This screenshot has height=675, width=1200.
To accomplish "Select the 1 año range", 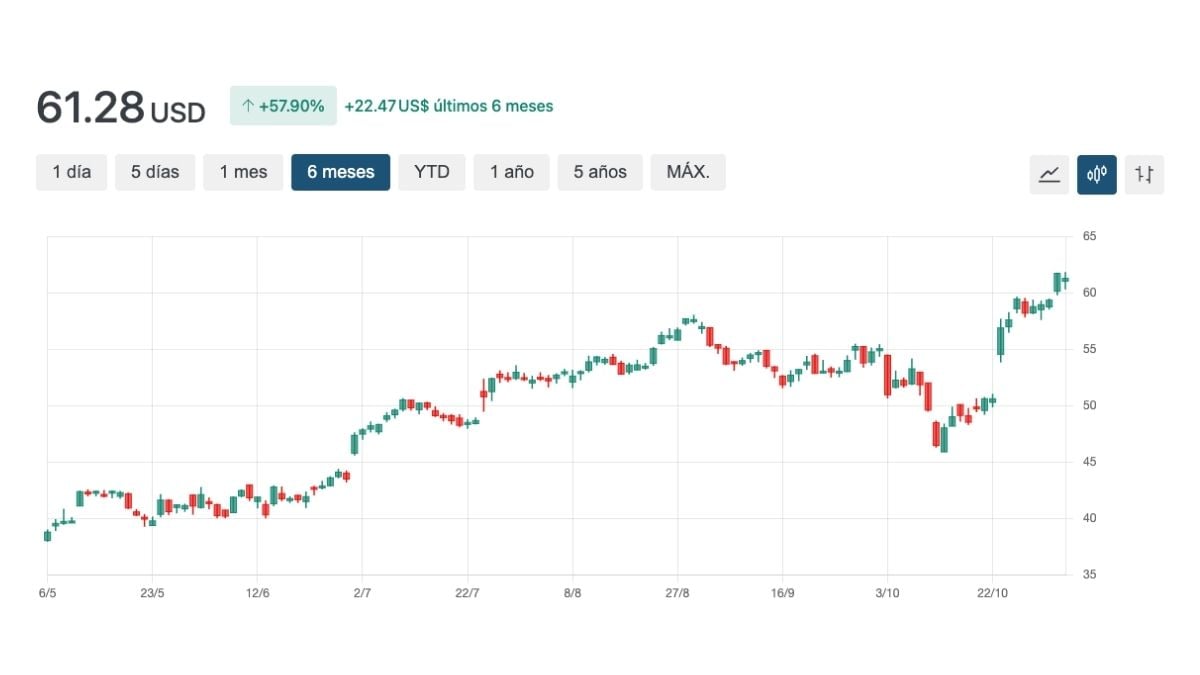I will (x=512, y=172).
